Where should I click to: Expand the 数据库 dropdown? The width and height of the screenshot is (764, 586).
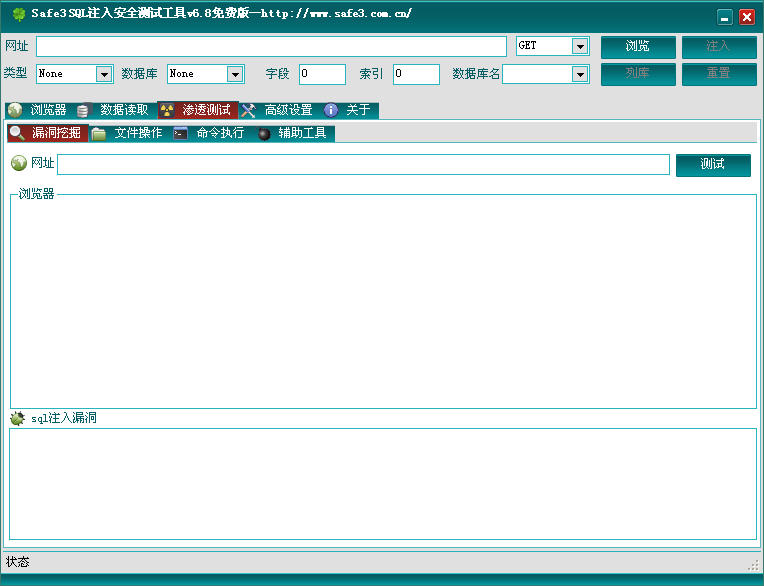click(x=235, y=74)
